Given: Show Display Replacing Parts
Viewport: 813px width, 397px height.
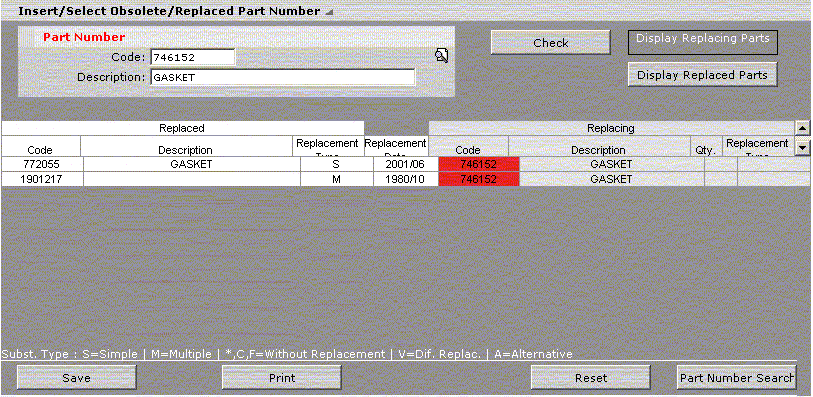Looking at the screenshot, I should point(703,42).
